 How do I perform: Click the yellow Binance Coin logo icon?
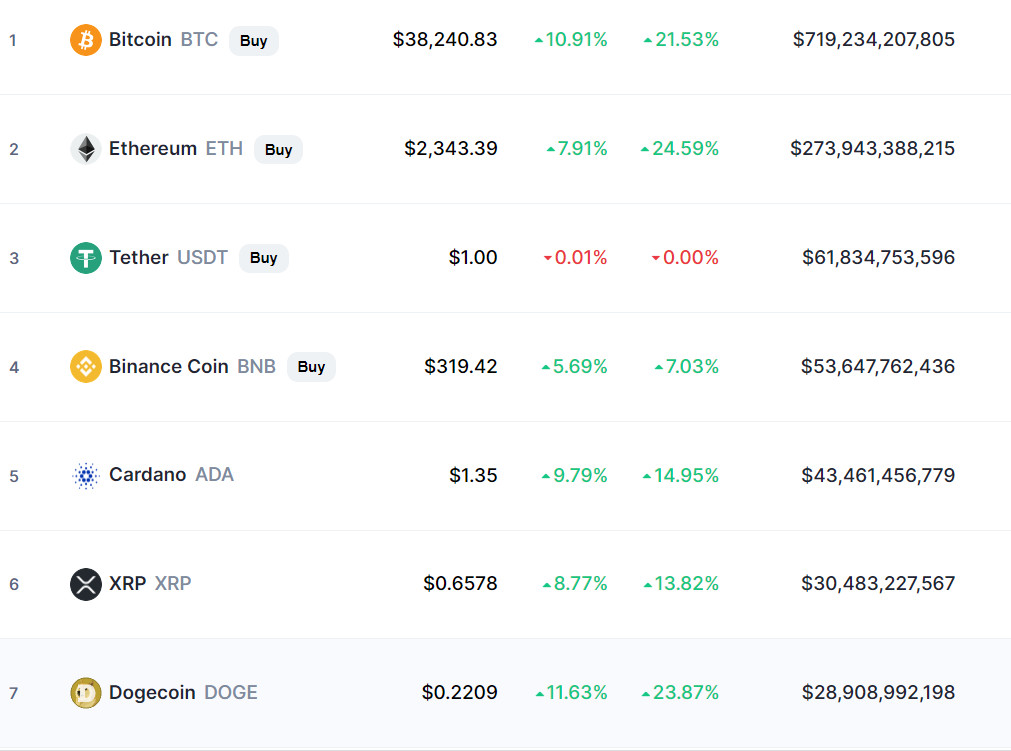pyautogui.click(x=86, y=366)
